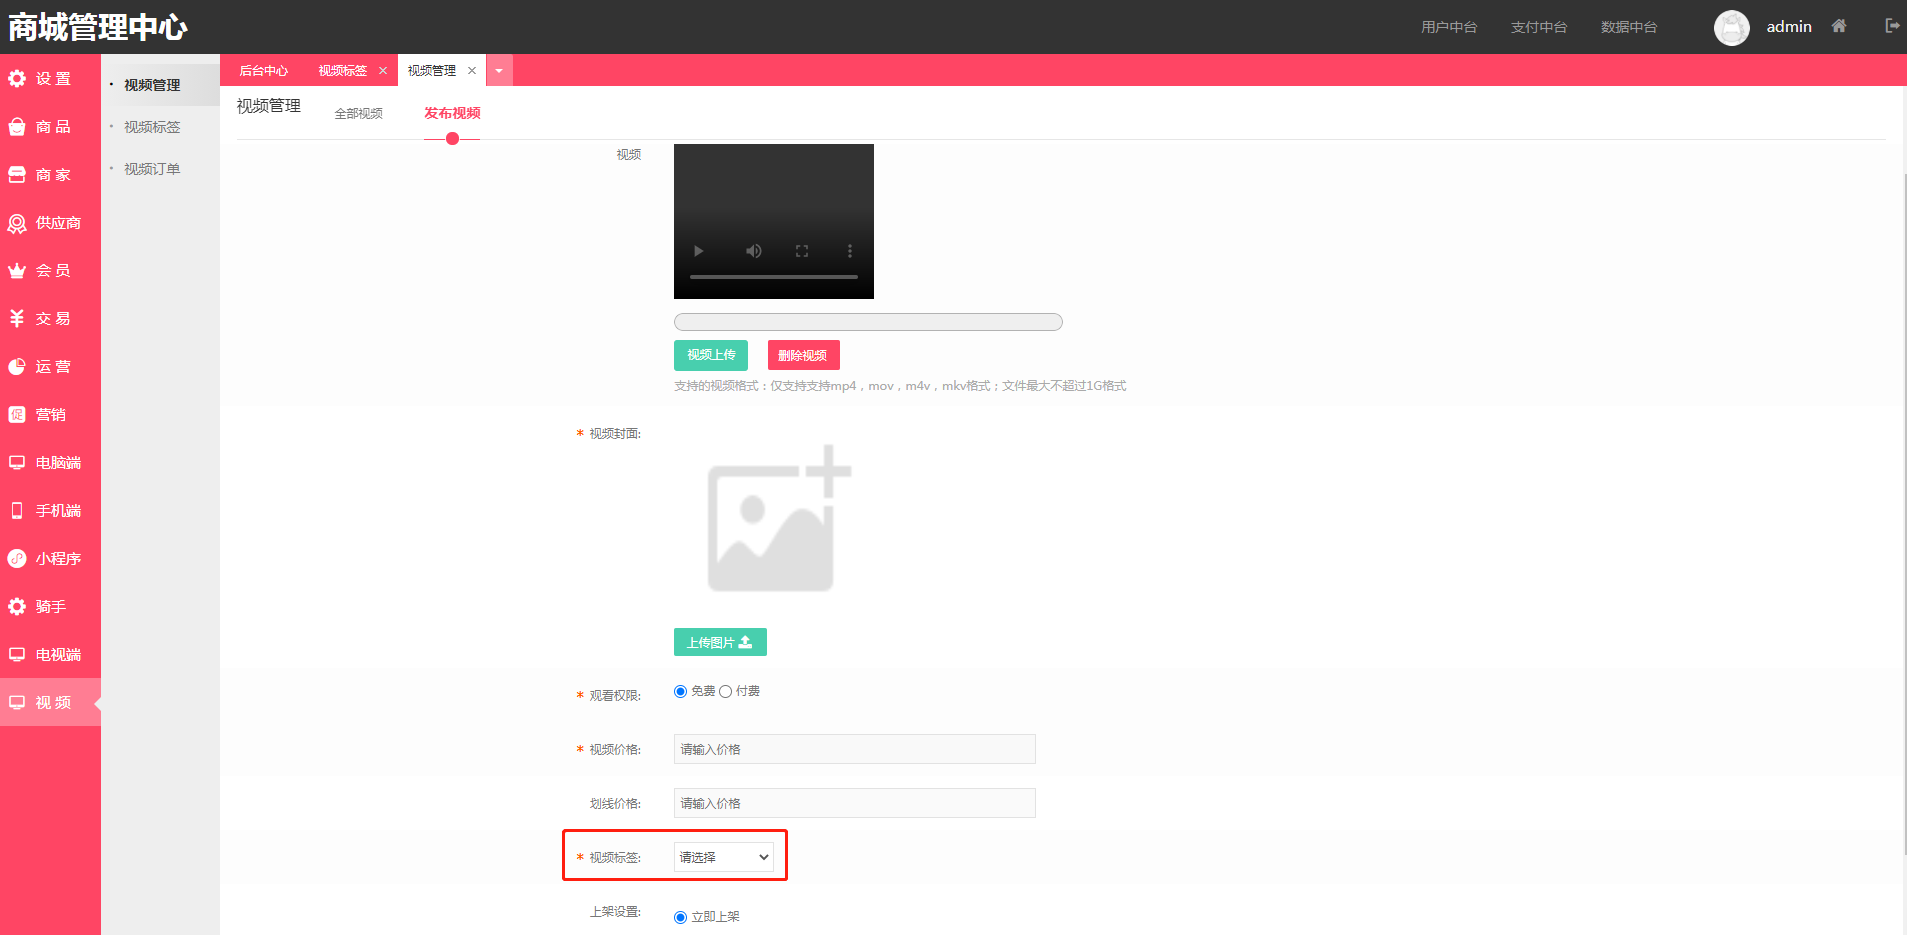
Task: Select the 立即上架 radio option
Action: [680, 917]
